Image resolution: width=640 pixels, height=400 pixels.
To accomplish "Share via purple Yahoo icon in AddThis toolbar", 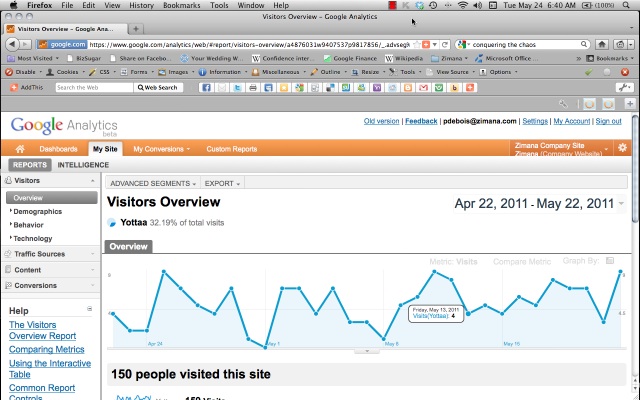I will click(x=377, y=87).
